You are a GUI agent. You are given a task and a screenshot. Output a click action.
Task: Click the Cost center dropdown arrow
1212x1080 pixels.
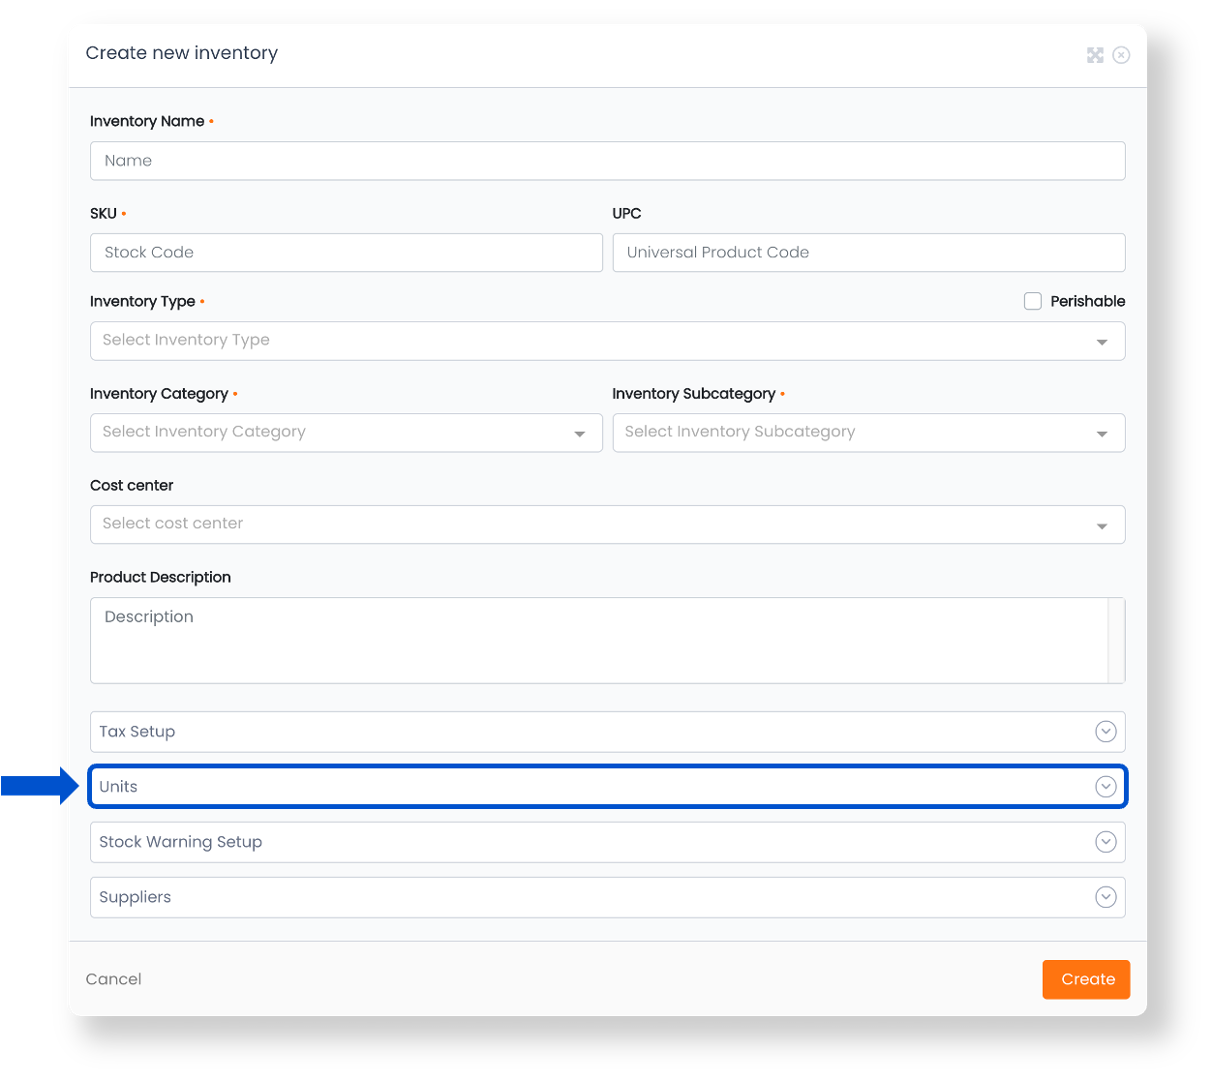click(1103, 524)
